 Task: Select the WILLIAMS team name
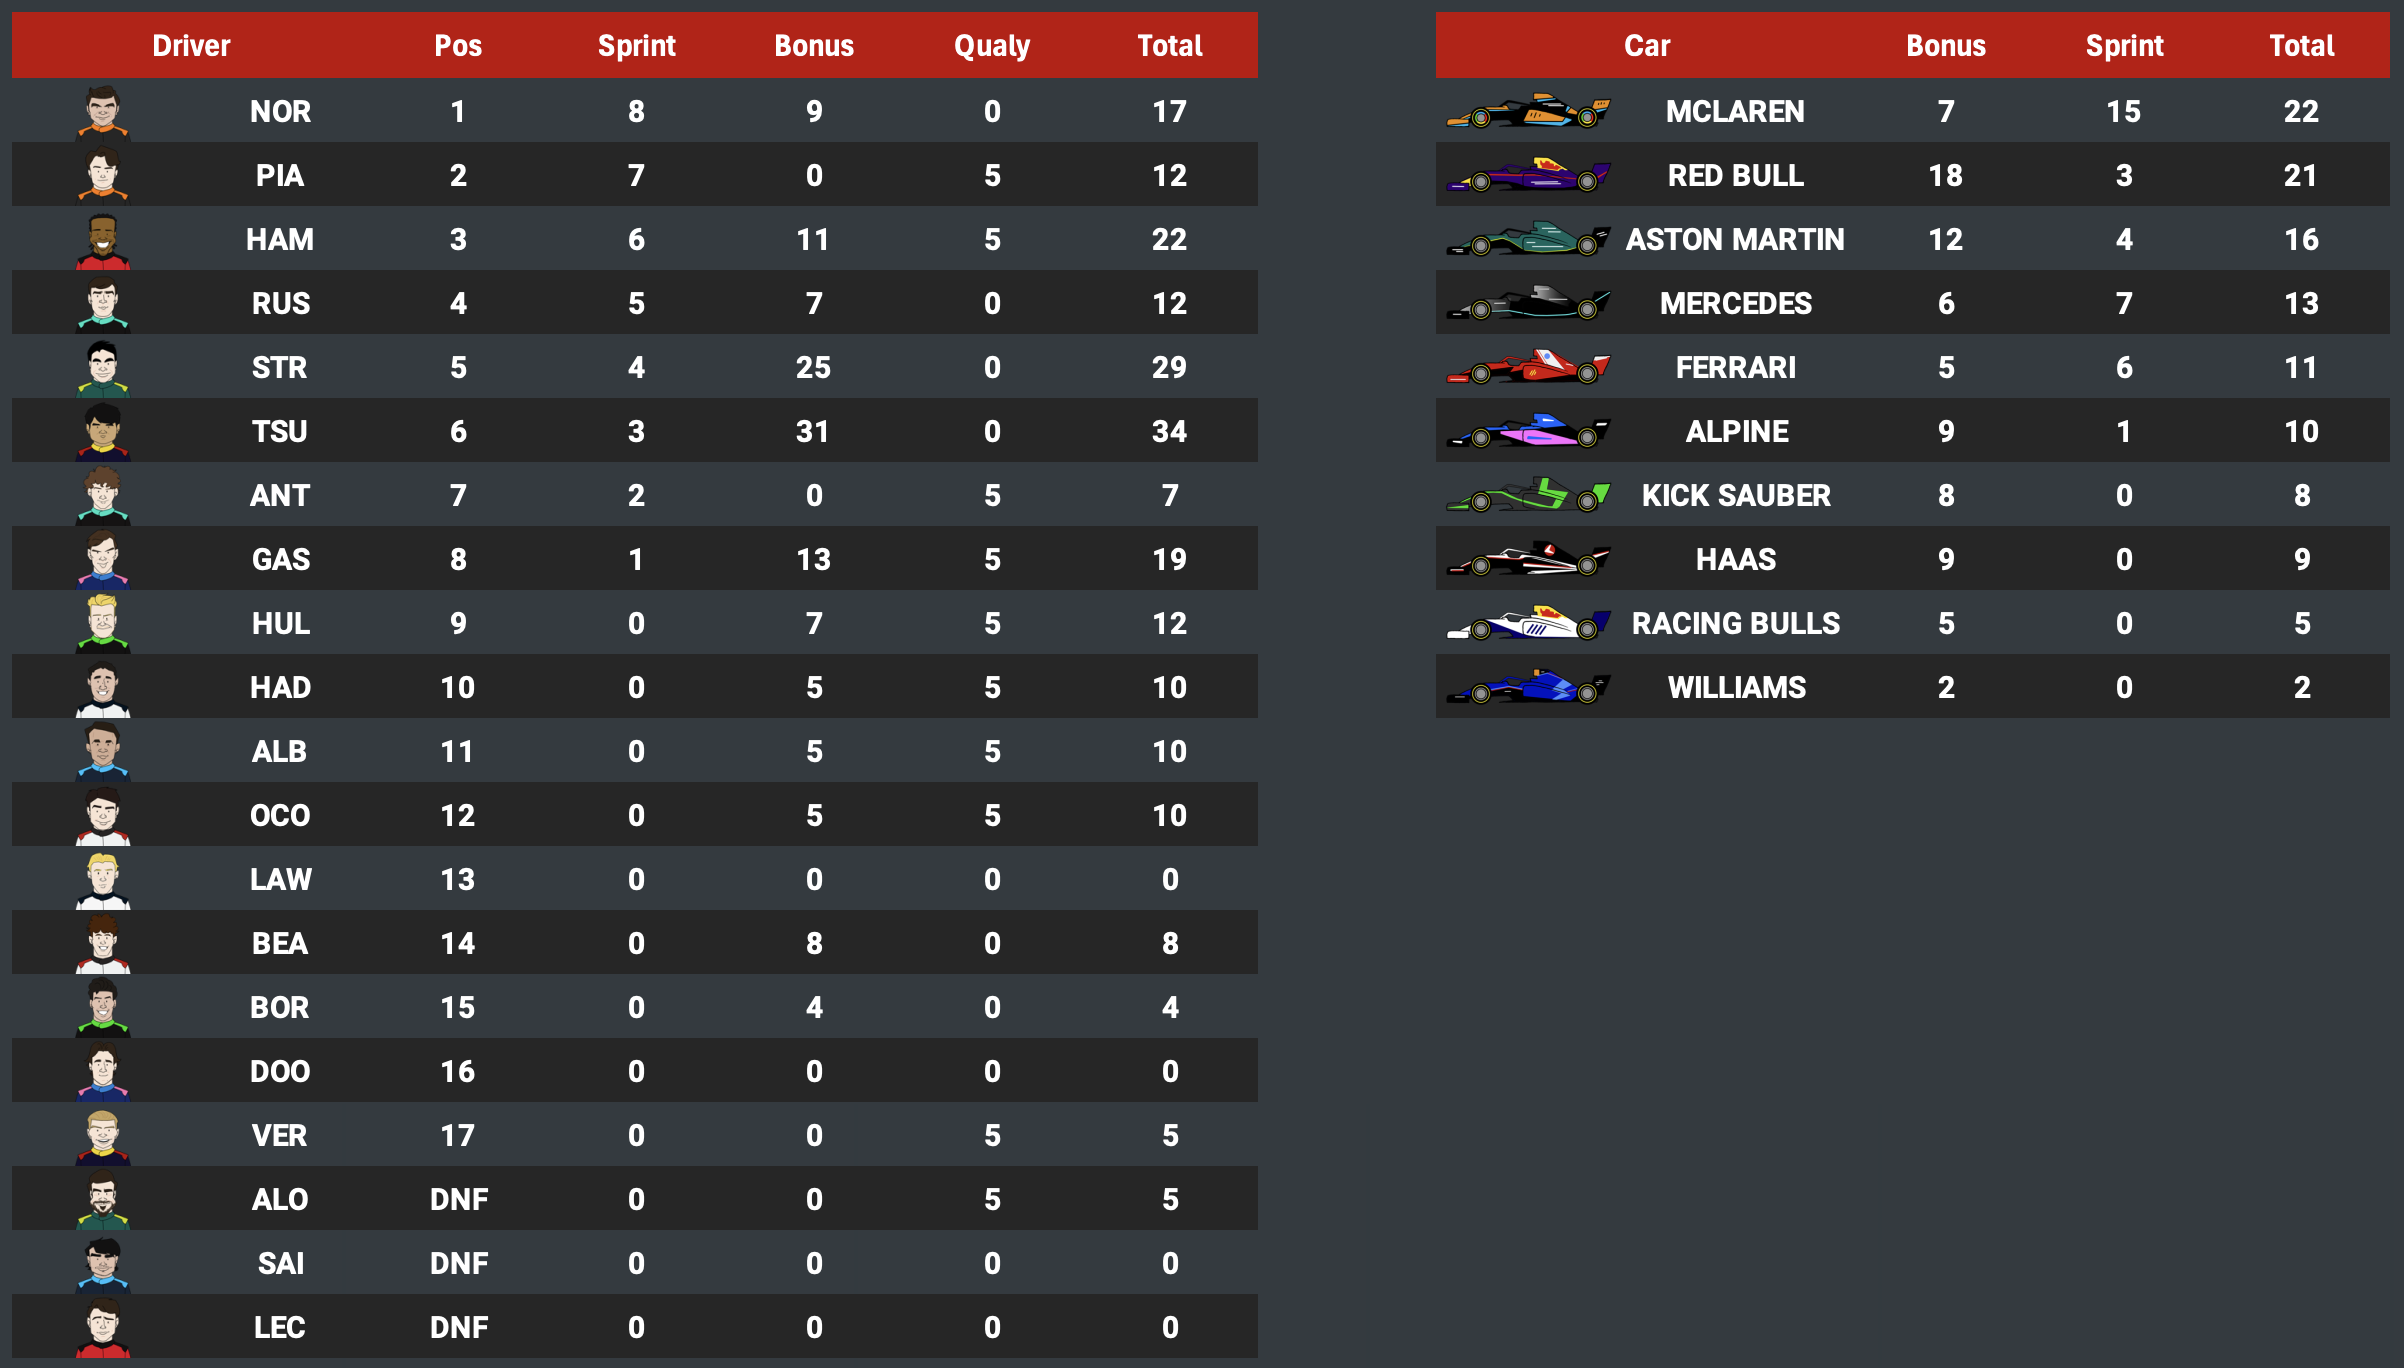1737,687
